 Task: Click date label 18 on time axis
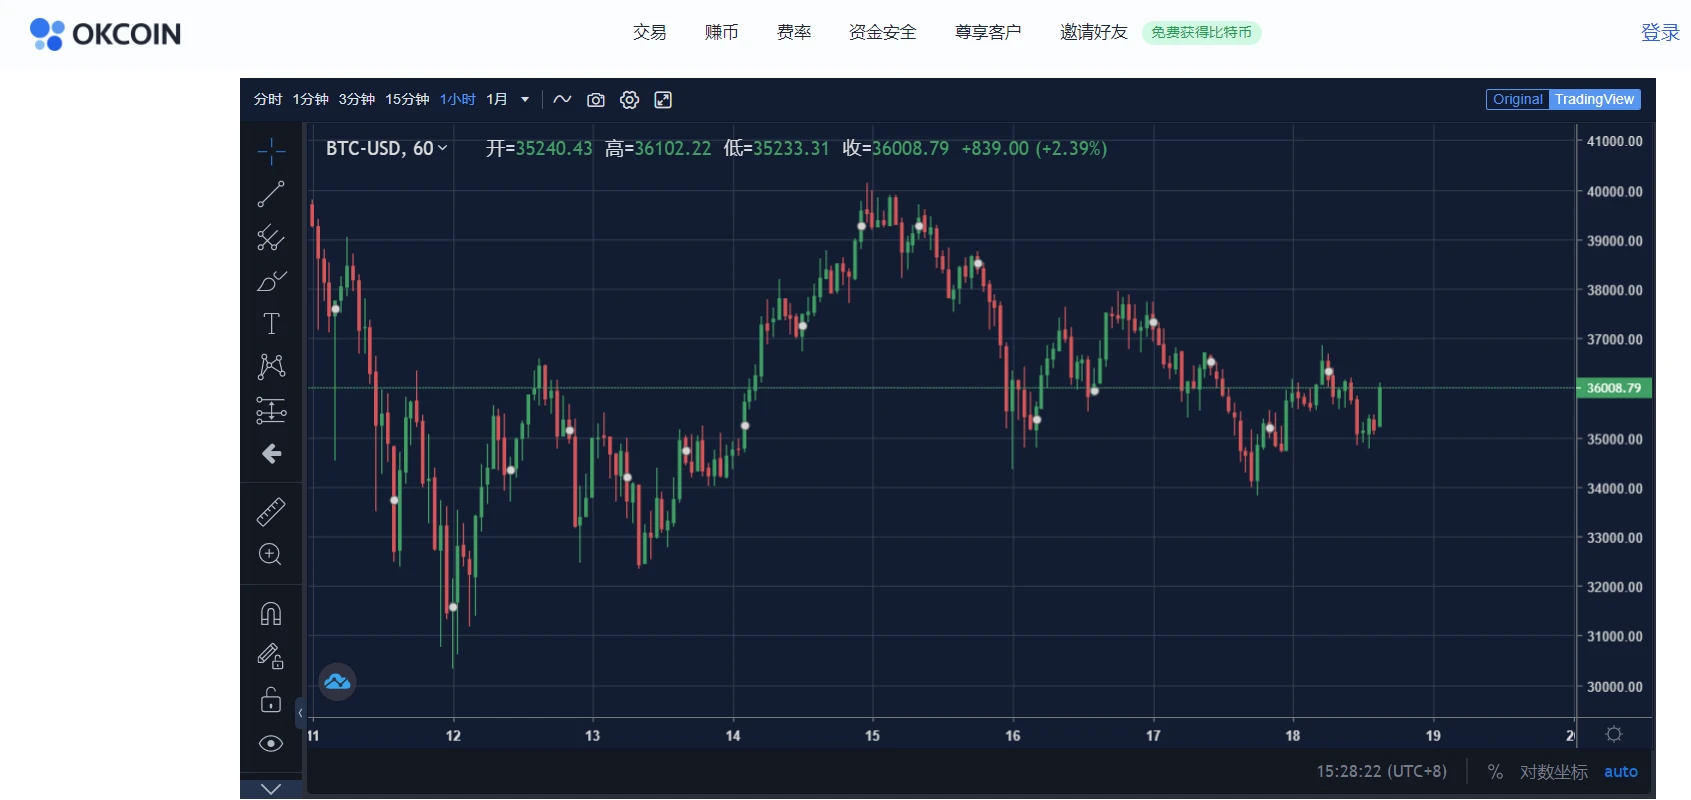coord(1292,736)
